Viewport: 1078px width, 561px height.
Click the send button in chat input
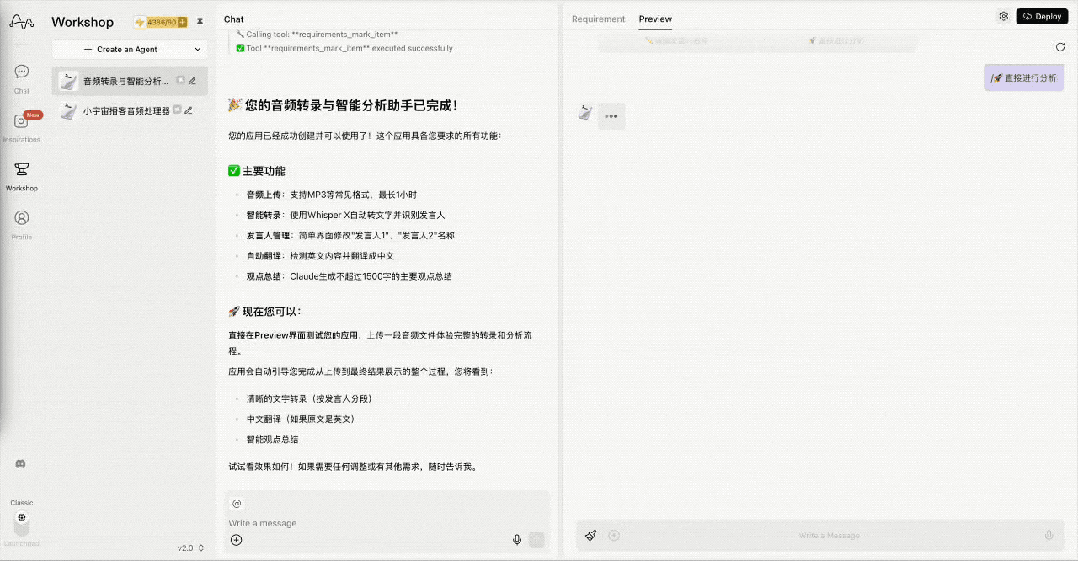tap(537, 540)
